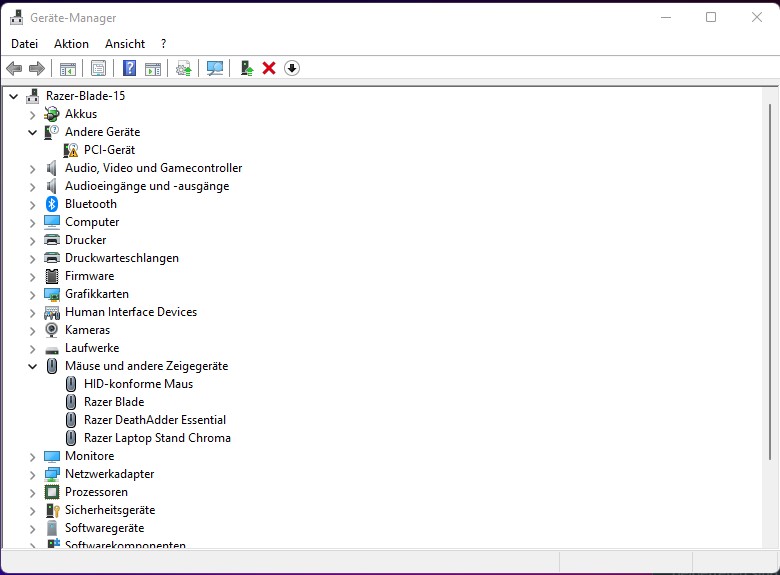The height and width of the screenshot is (575, 780).
Task: Select Razer DeathAdder Essential
Action: (x=155, y=420)
